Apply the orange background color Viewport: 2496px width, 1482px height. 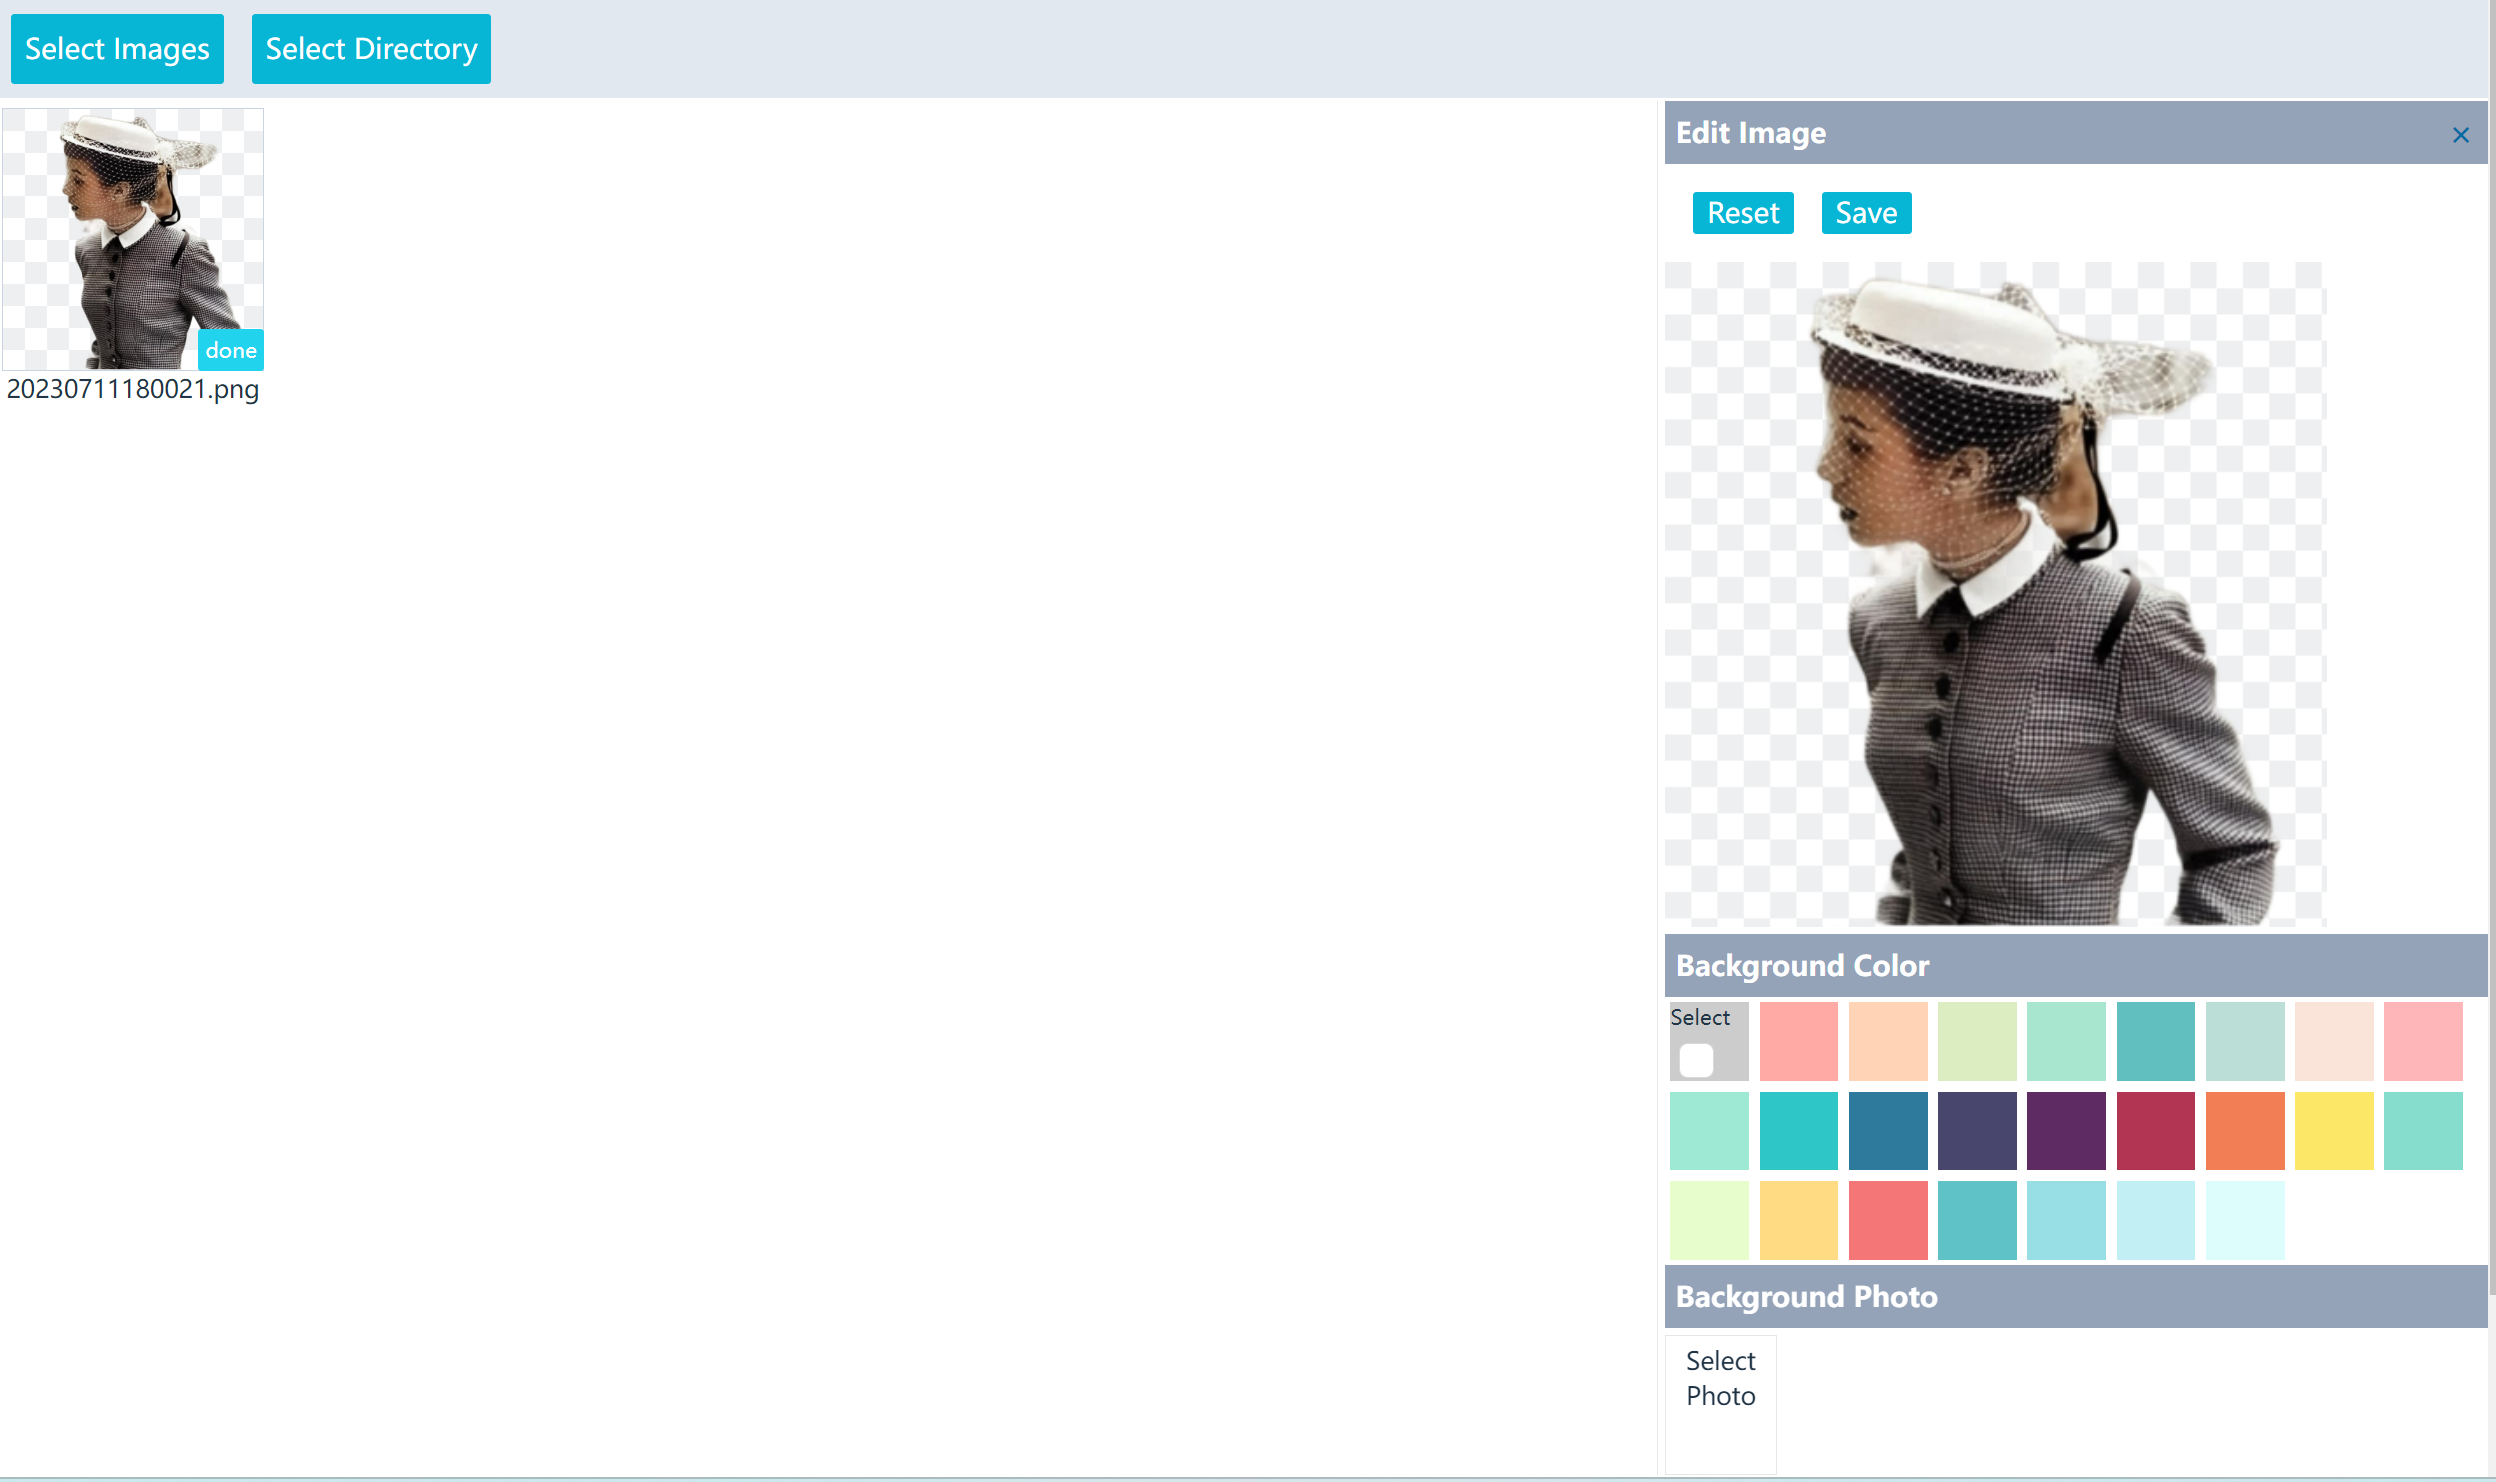2244,1130
